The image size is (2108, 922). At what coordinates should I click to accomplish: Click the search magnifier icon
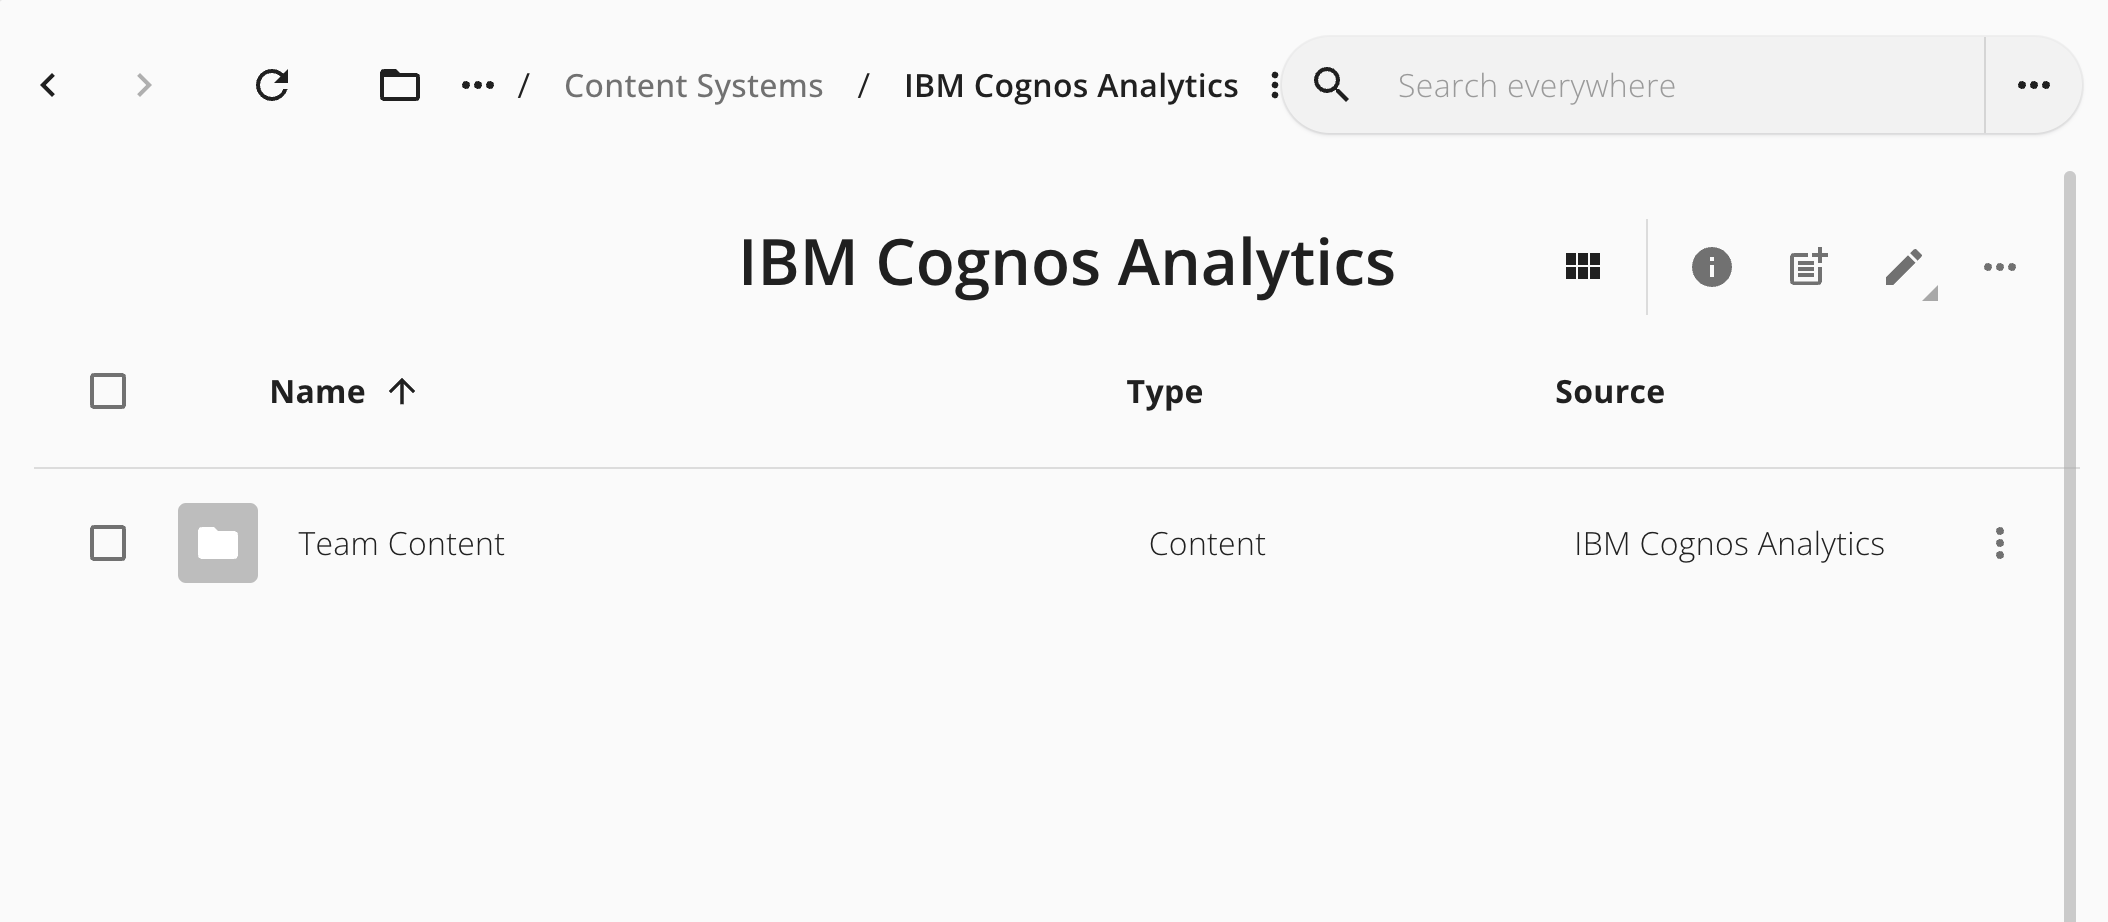point(1332,85)
